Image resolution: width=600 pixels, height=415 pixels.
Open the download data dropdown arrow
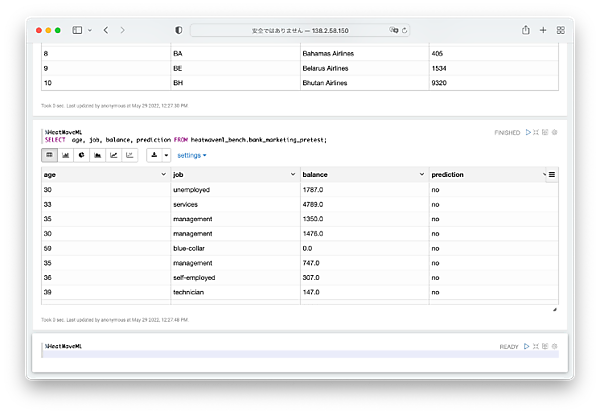166,155
